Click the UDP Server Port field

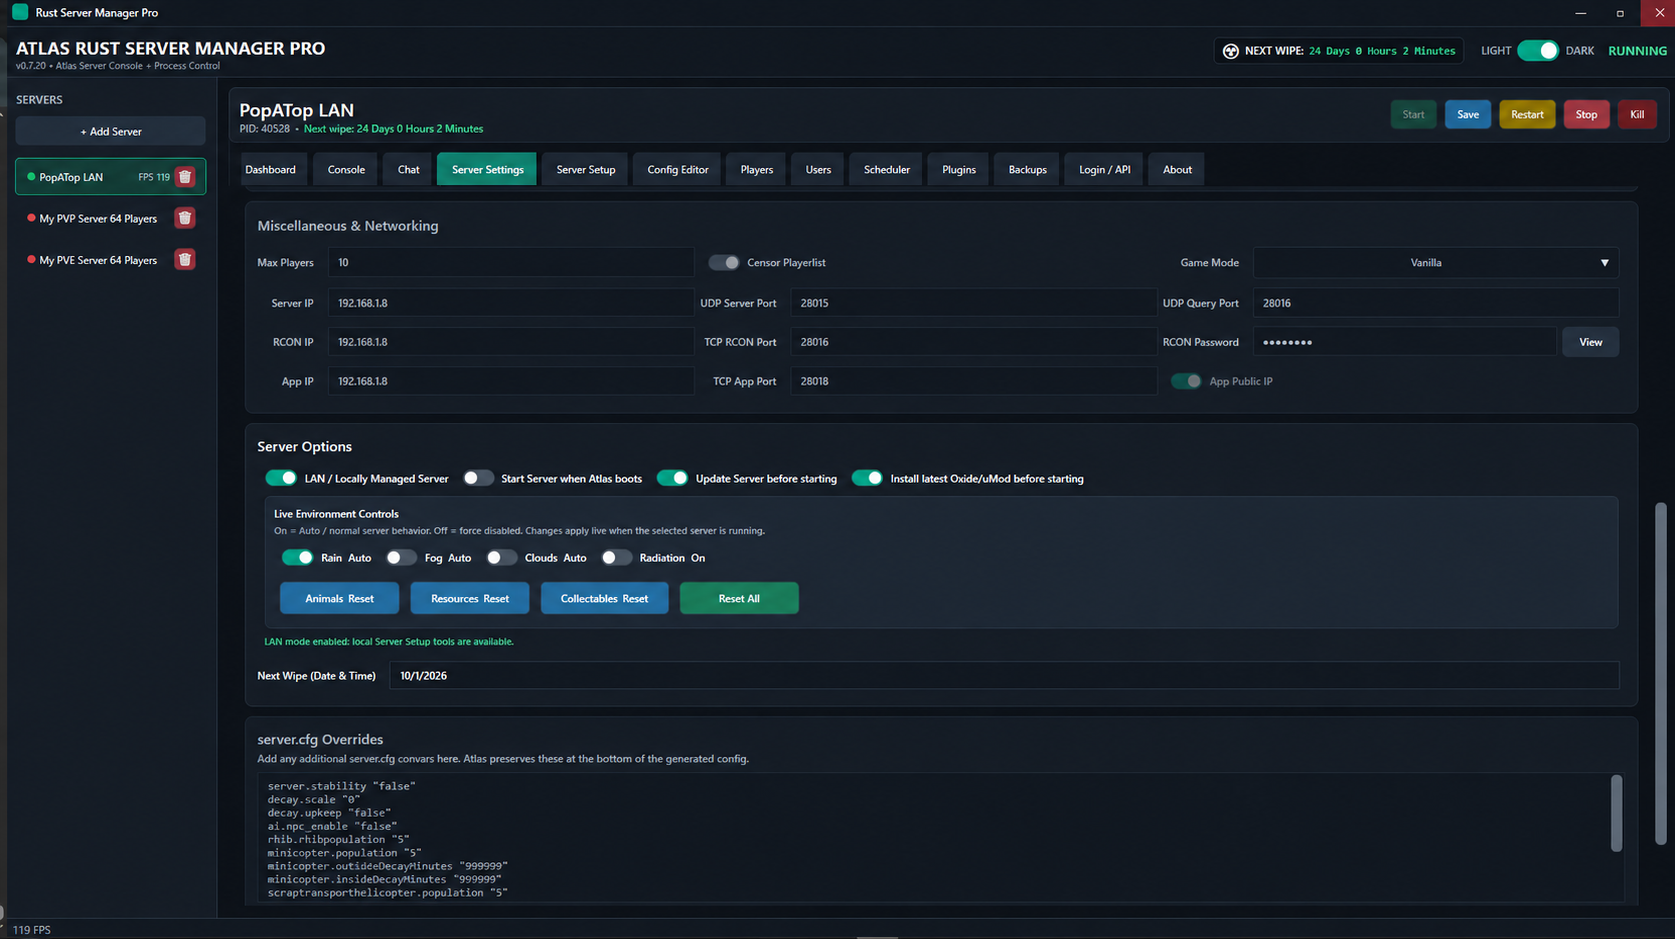coord(974,303)
